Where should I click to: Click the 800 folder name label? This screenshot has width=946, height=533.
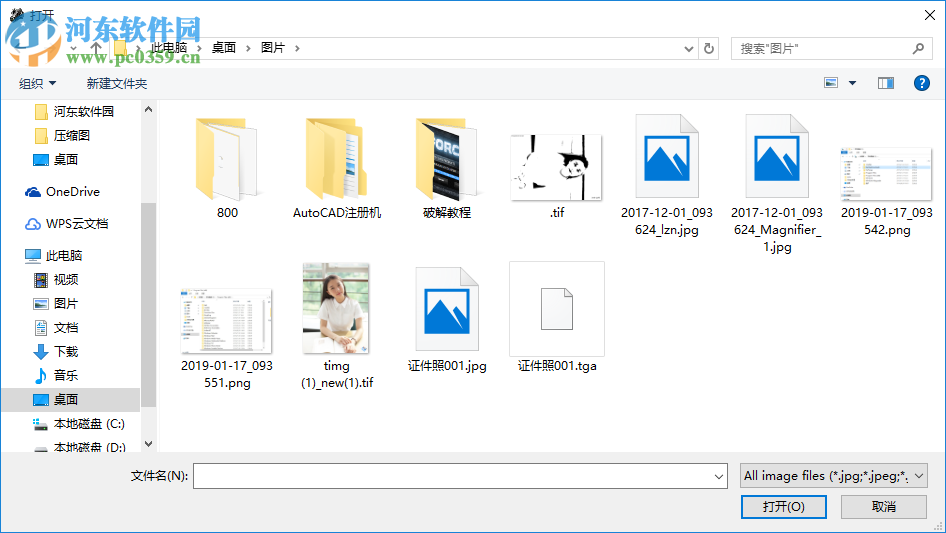[x=227, y=213]
